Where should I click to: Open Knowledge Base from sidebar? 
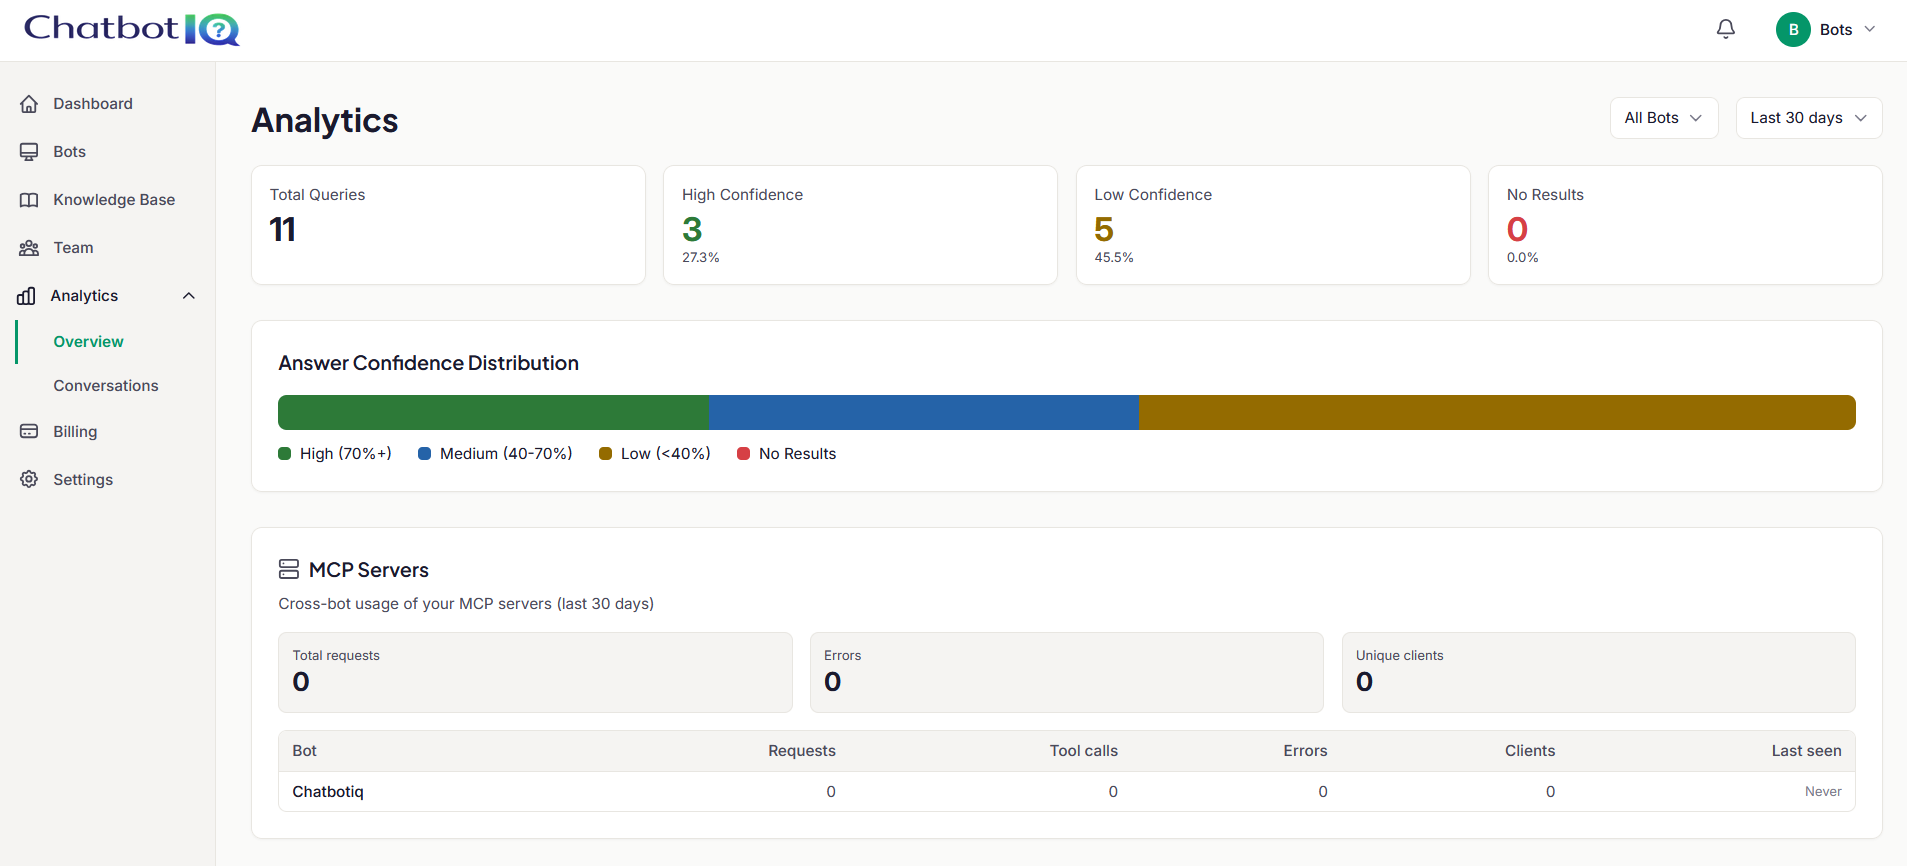click(x=114, y=200)
